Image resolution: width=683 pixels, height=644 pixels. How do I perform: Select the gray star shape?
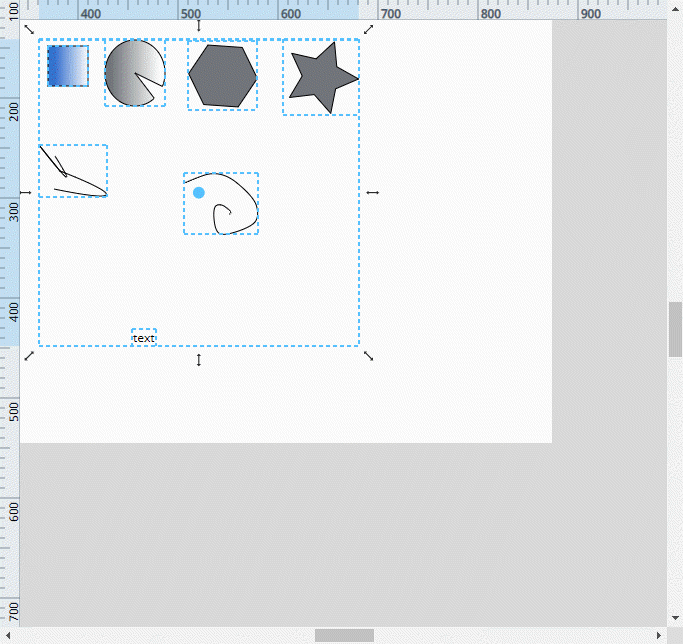coord(323,78)
